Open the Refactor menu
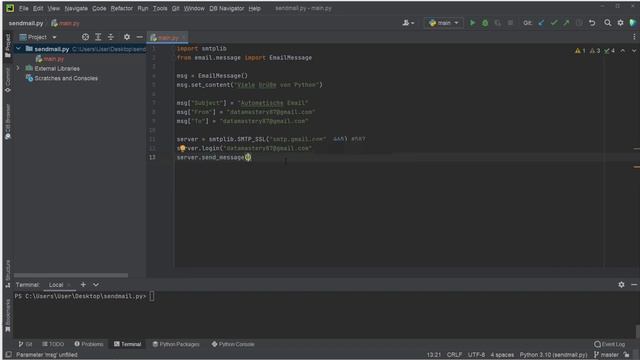The image size is (640, 360). (x=122, y=8)
